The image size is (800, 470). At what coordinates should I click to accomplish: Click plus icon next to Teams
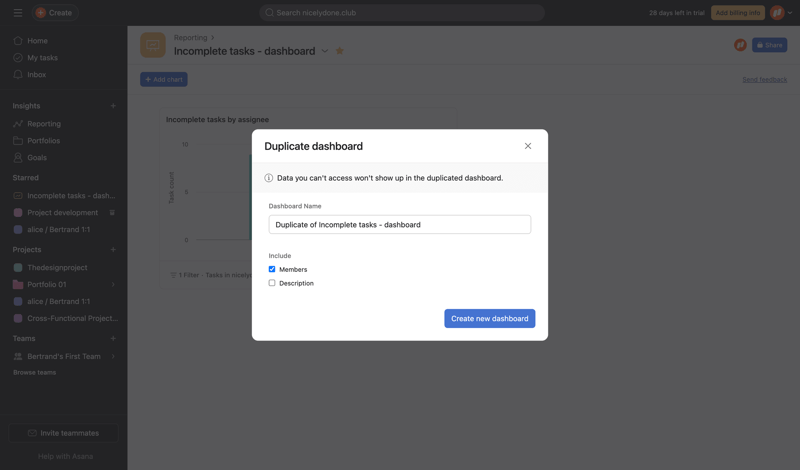pos(113,338)
